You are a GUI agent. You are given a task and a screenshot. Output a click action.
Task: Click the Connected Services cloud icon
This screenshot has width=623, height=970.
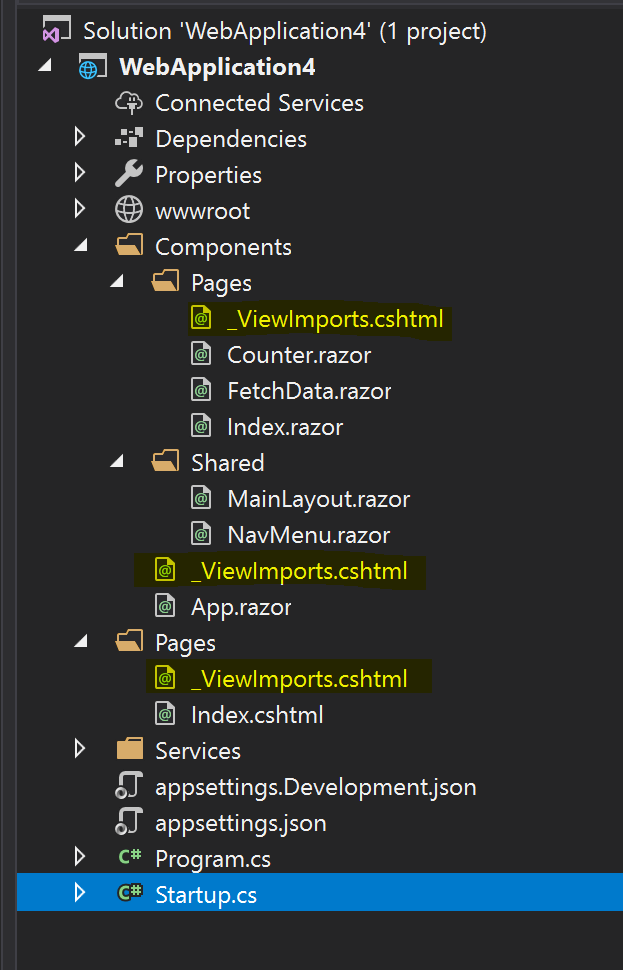[129, 102]
